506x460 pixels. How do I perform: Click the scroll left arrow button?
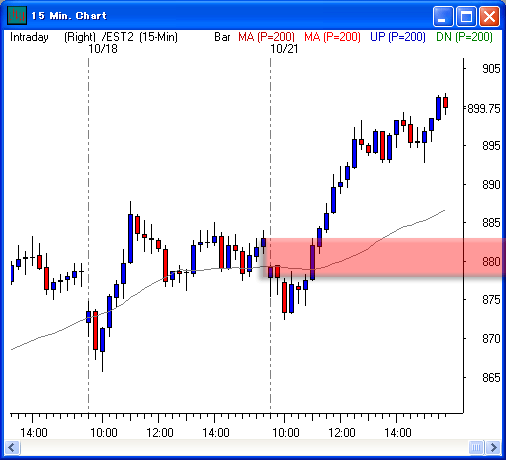point(12,447)
